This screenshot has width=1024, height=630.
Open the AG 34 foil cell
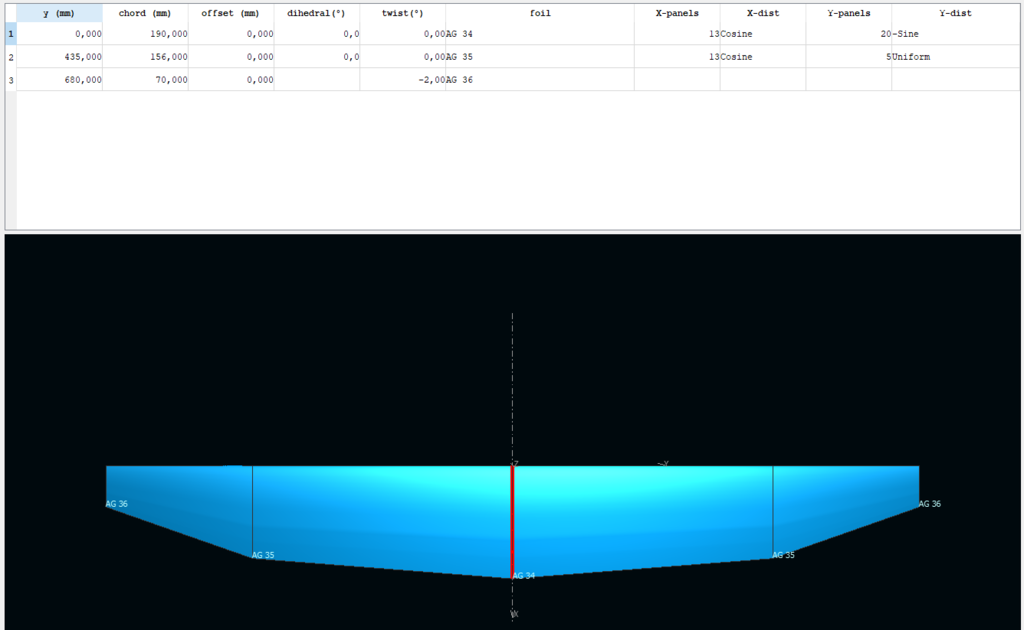pyautogui.click(x=539, y=34)
